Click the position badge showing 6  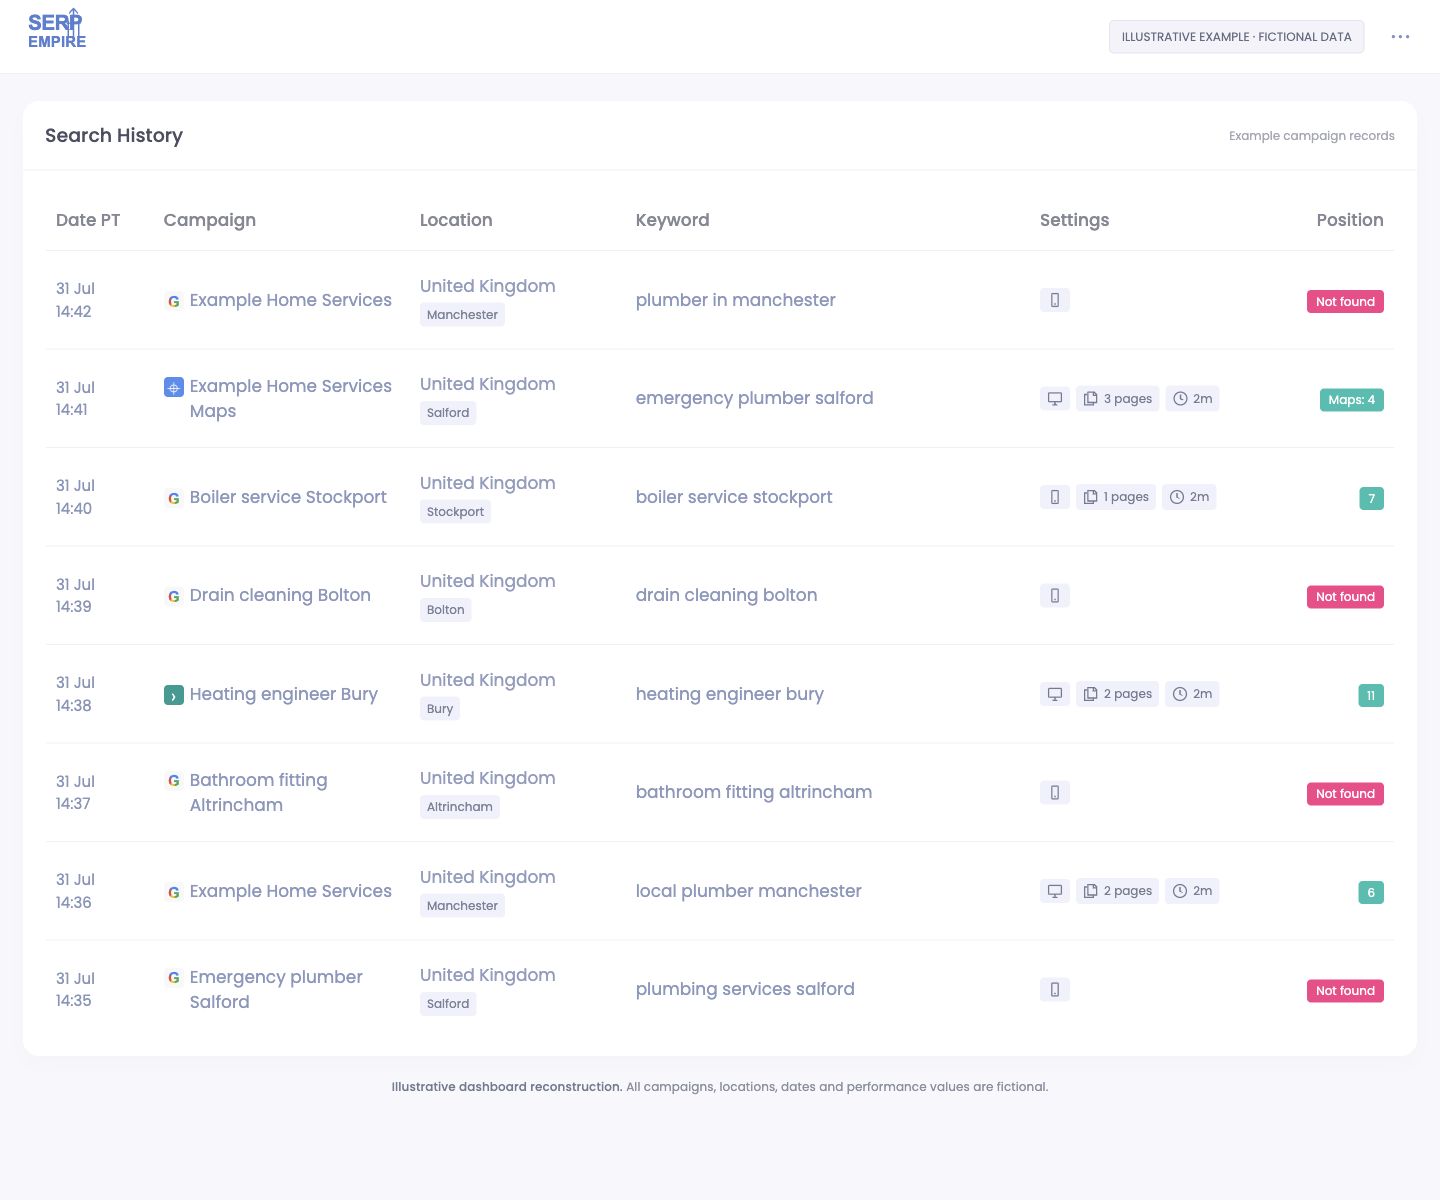(x=1371, y=892)
